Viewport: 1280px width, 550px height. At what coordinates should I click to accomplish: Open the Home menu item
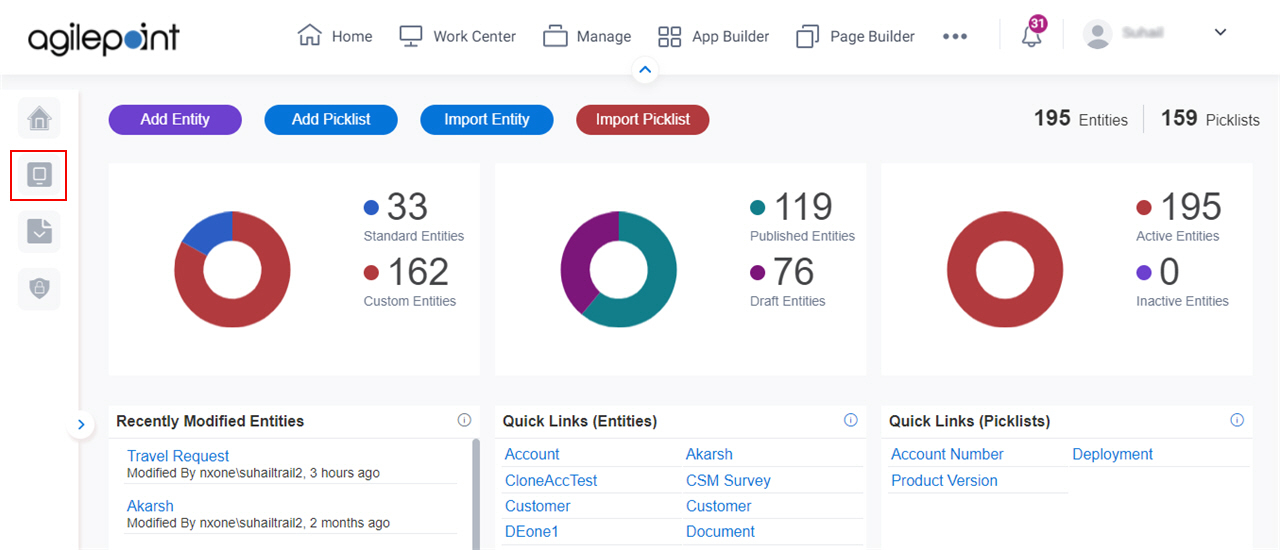[335, 36]
